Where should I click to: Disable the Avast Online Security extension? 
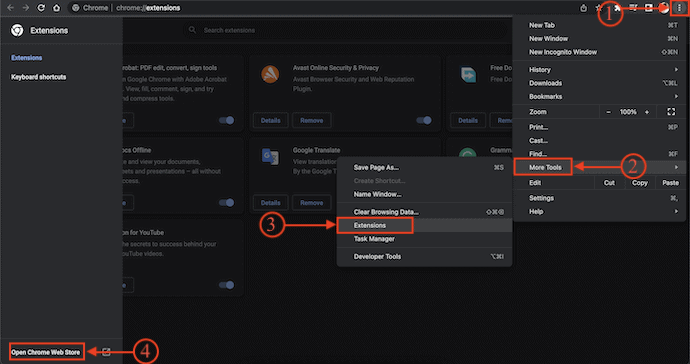(424, 120)
